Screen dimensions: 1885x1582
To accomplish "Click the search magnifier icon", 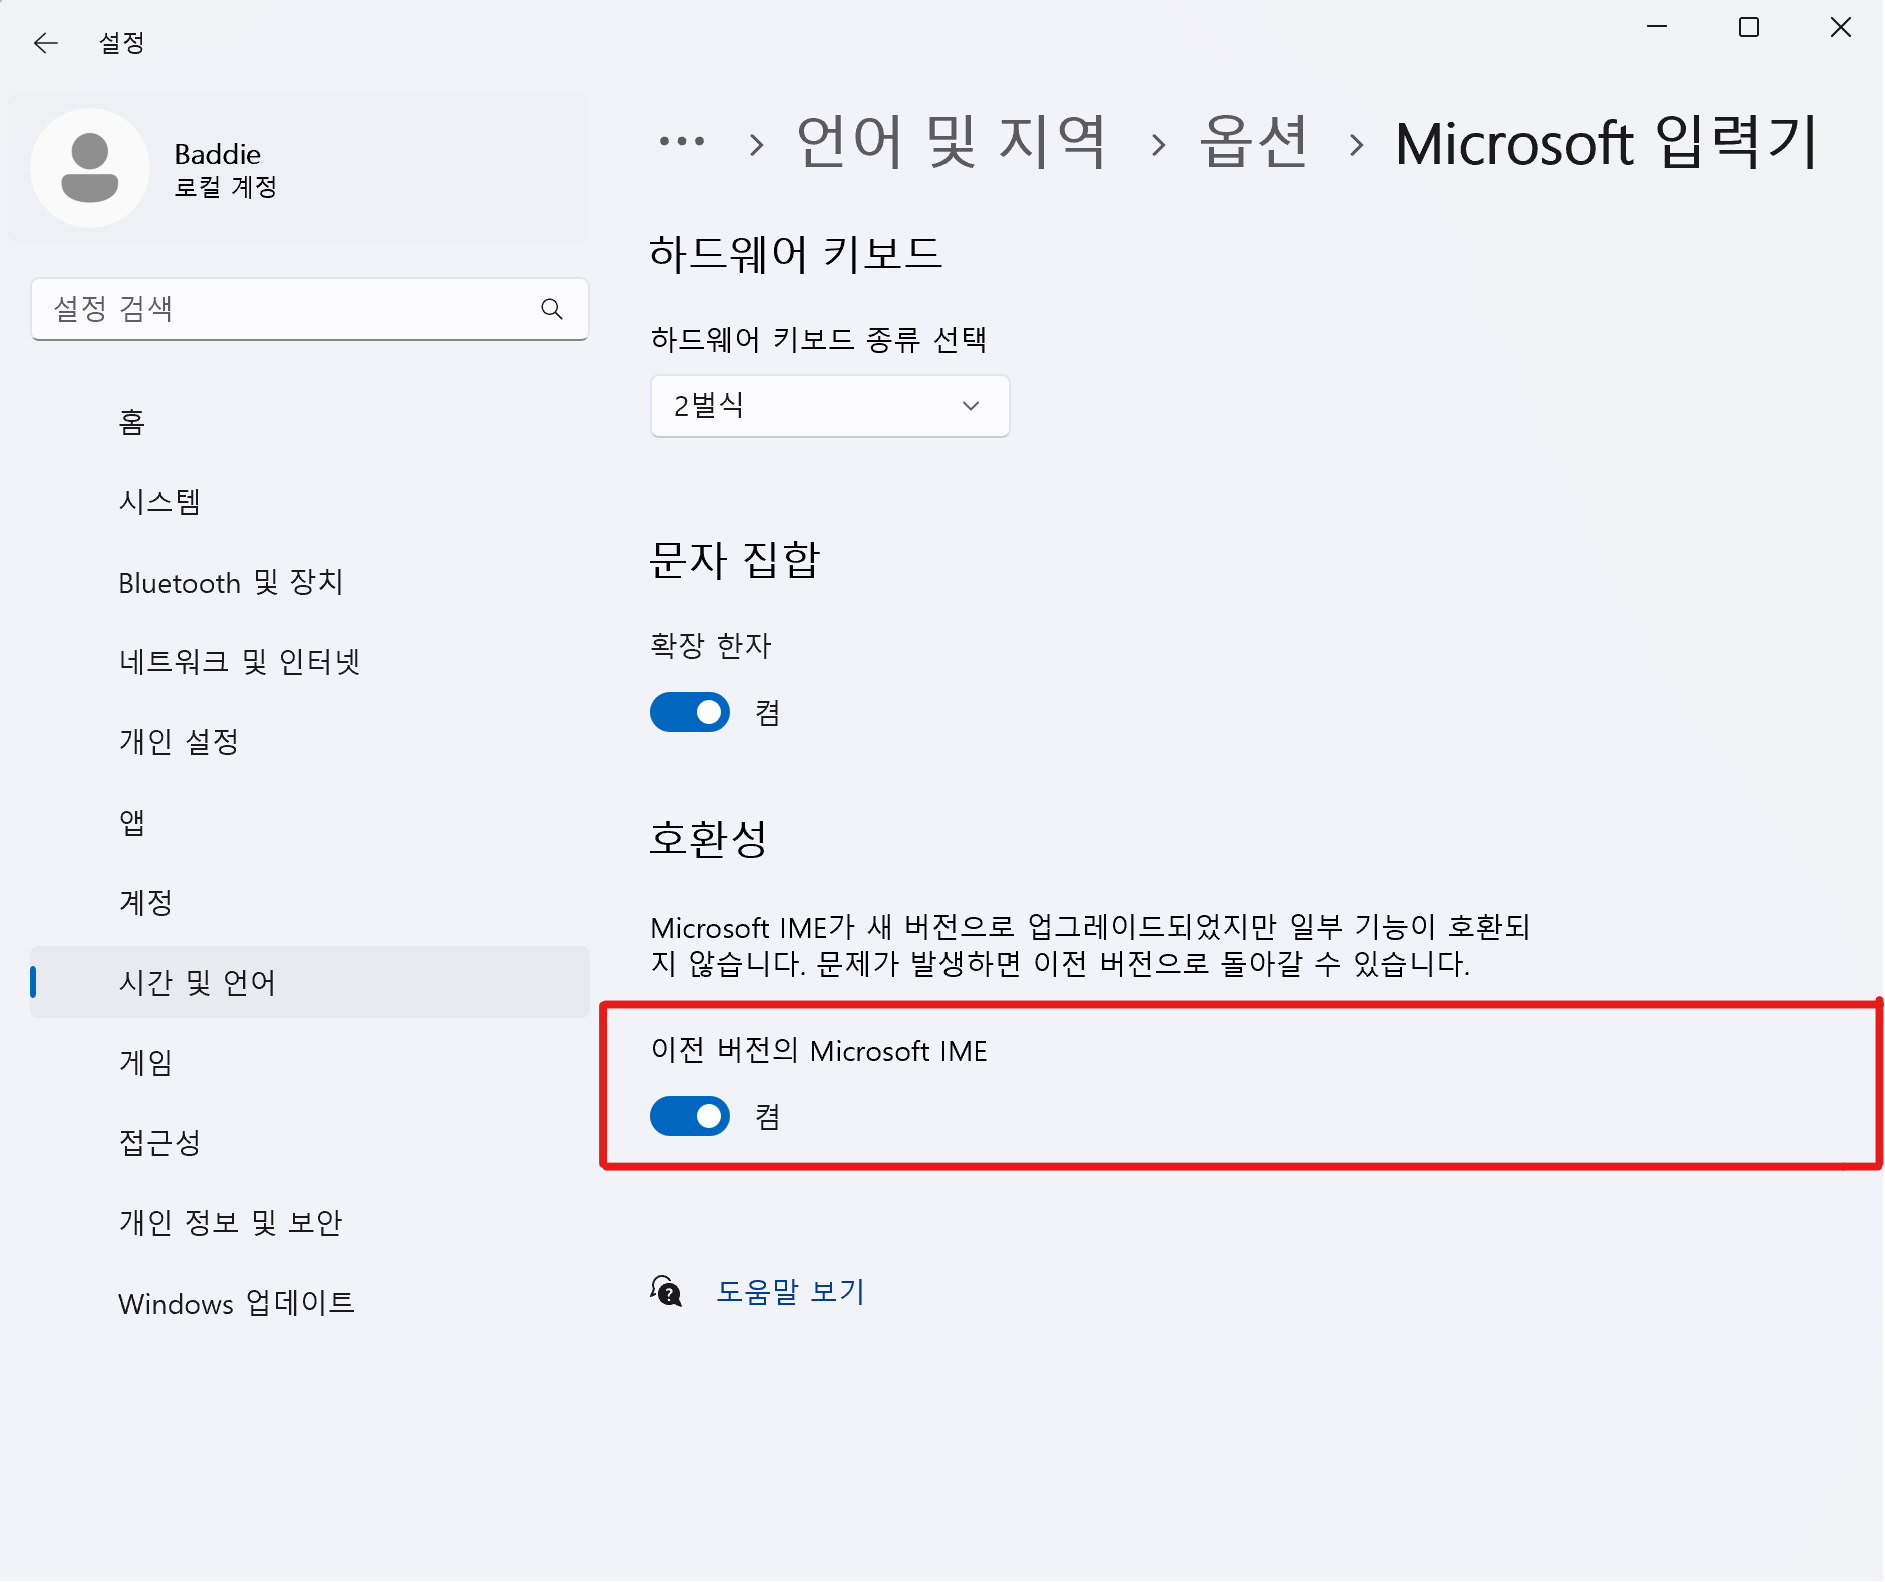I will (551, 309).
